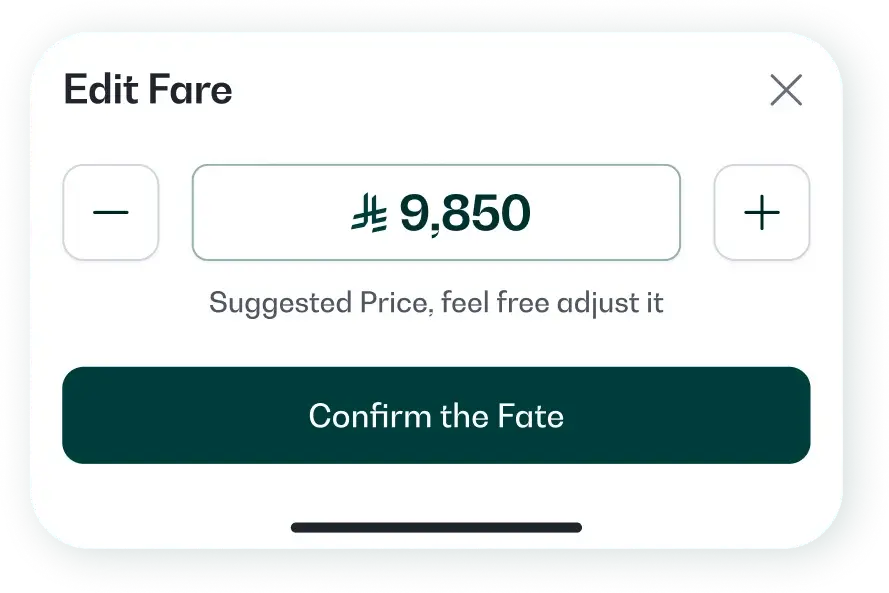889x593 pixels.
Task: Increase the fare with plus button
Action: point(761,212)
